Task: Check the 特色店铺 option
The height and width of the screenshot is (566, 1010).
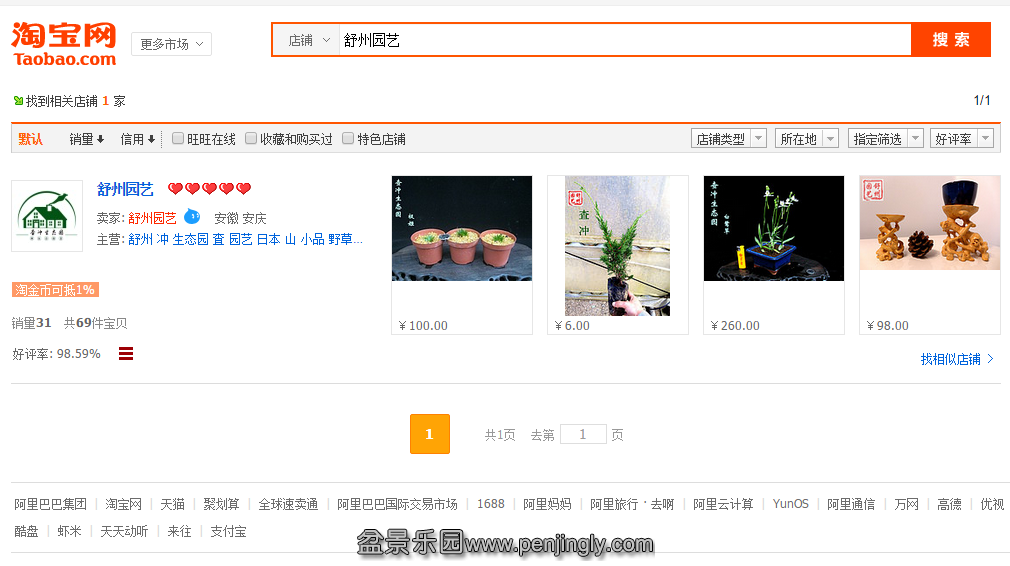Action: [348, 138]
